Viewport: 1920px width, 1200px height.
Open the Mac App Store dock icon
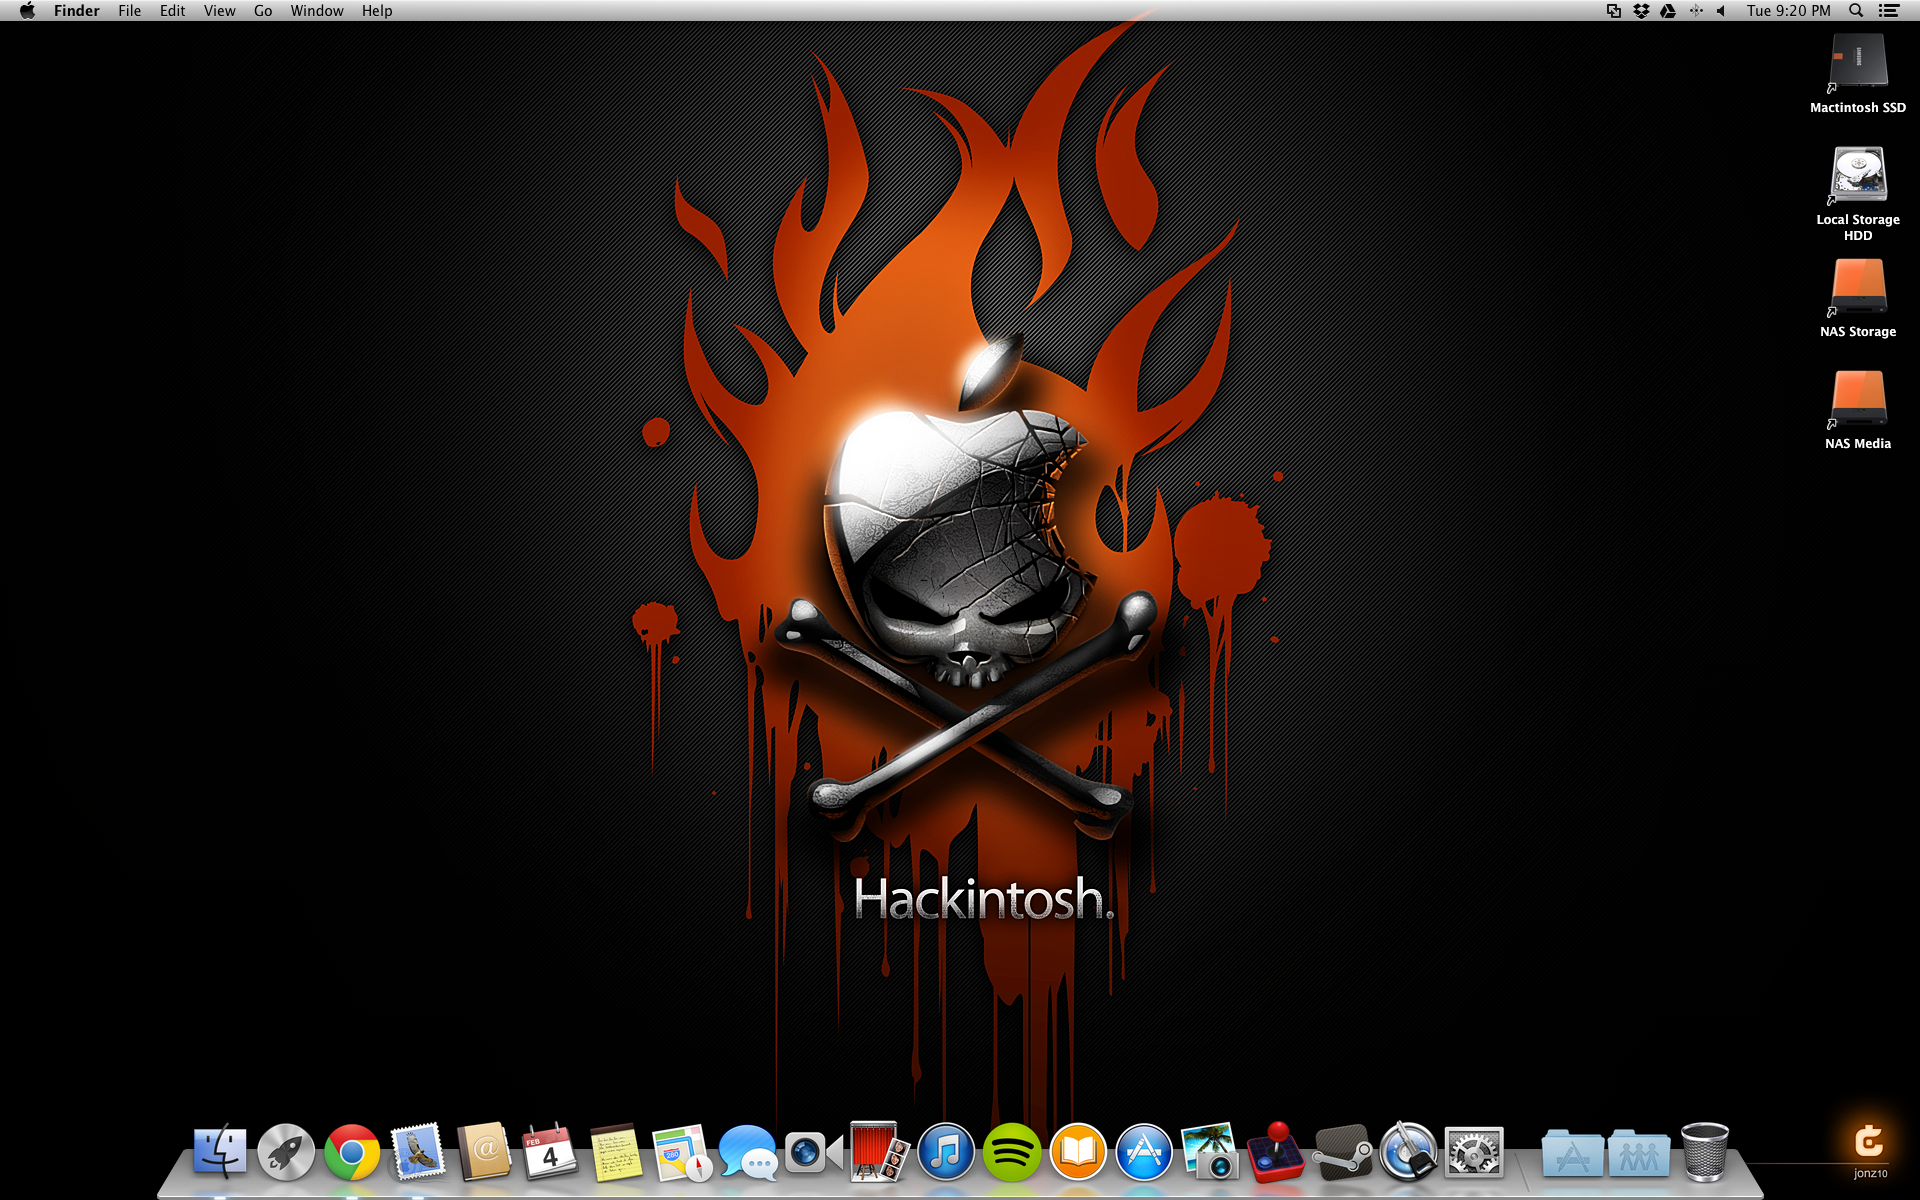click(x=1144, y=1153)
